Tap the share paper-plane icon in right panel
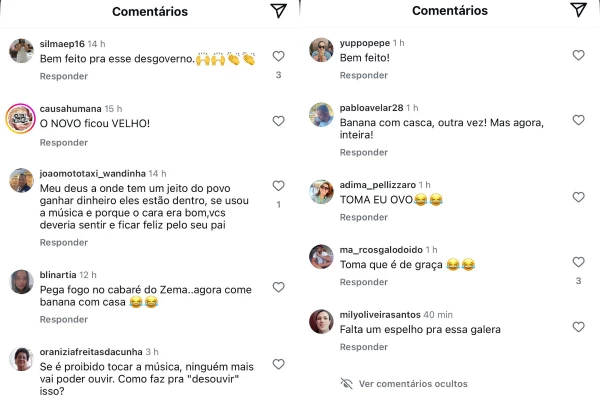 point(578,10)
